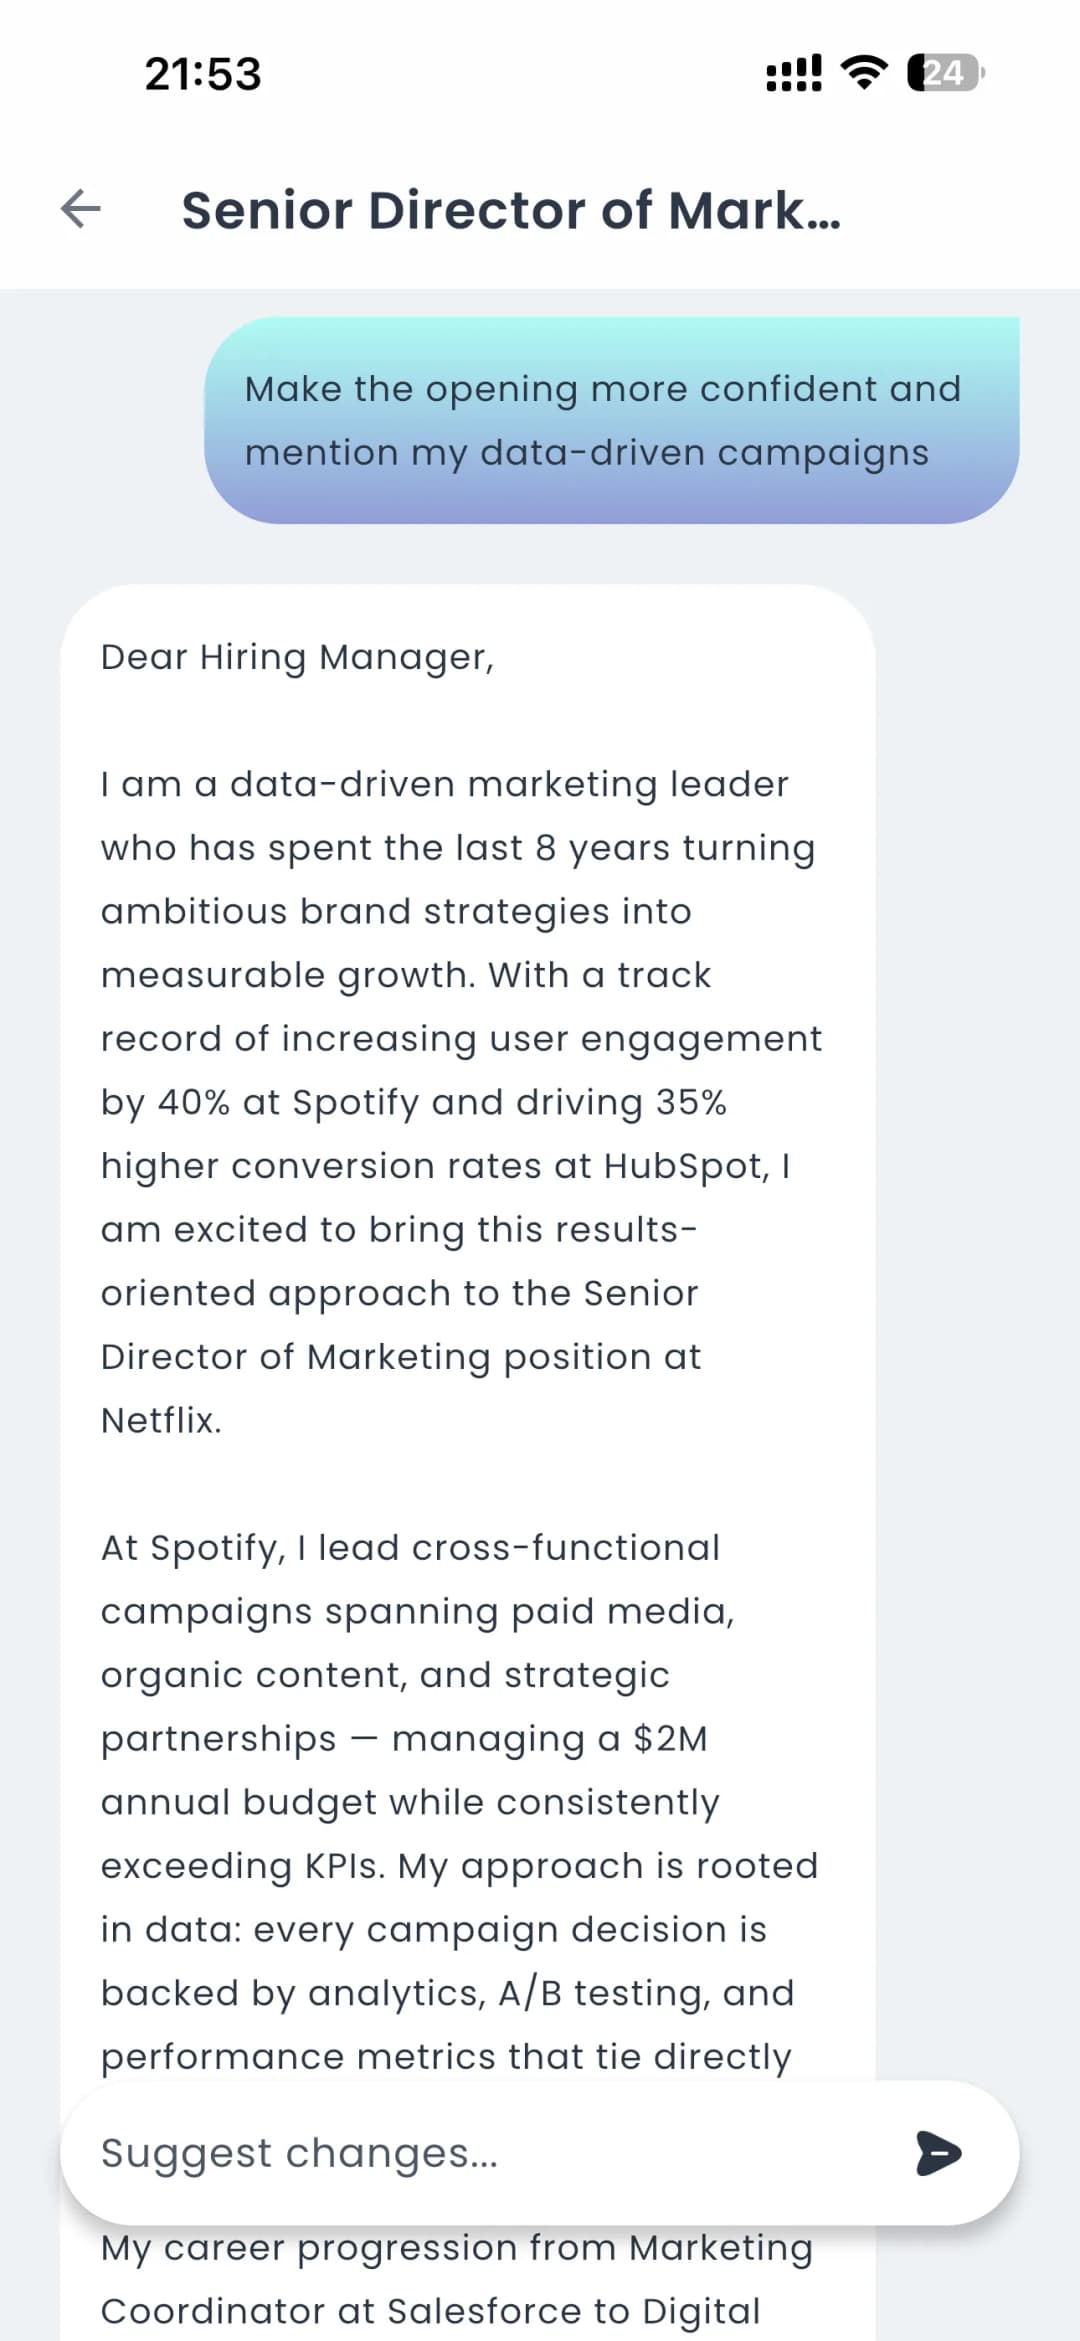Tap the '35%' conversion figure
1080x2341 pixels.
tap(691, 1103)
